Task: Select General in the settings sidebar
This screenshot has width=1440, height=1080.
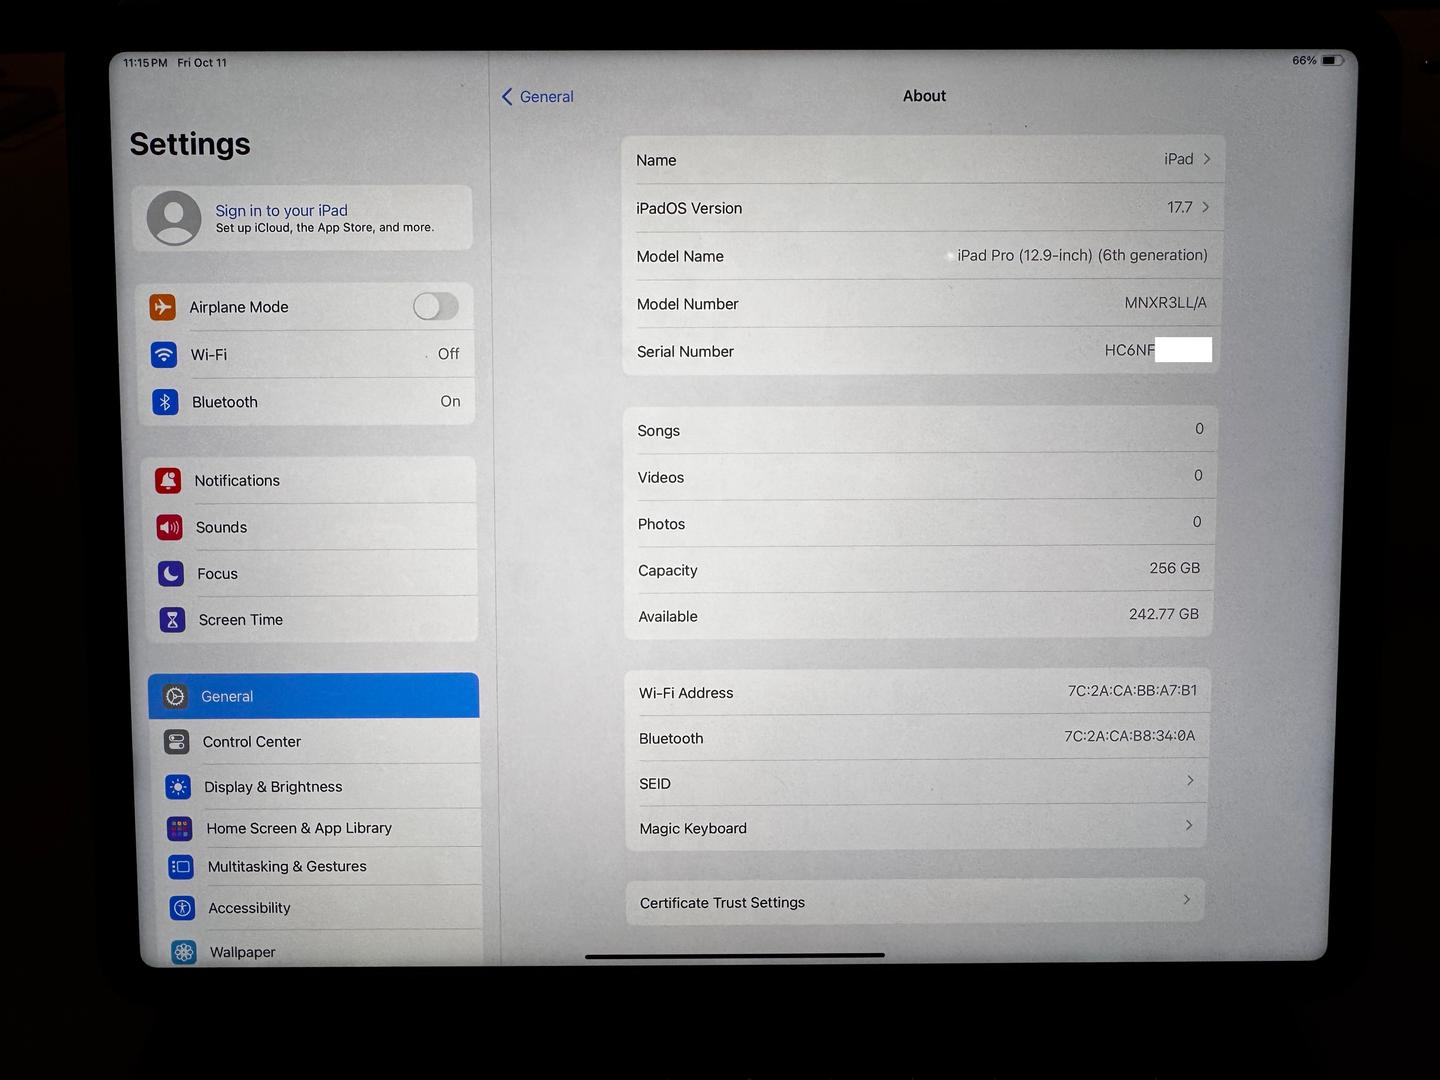Action: pos(313,696)
